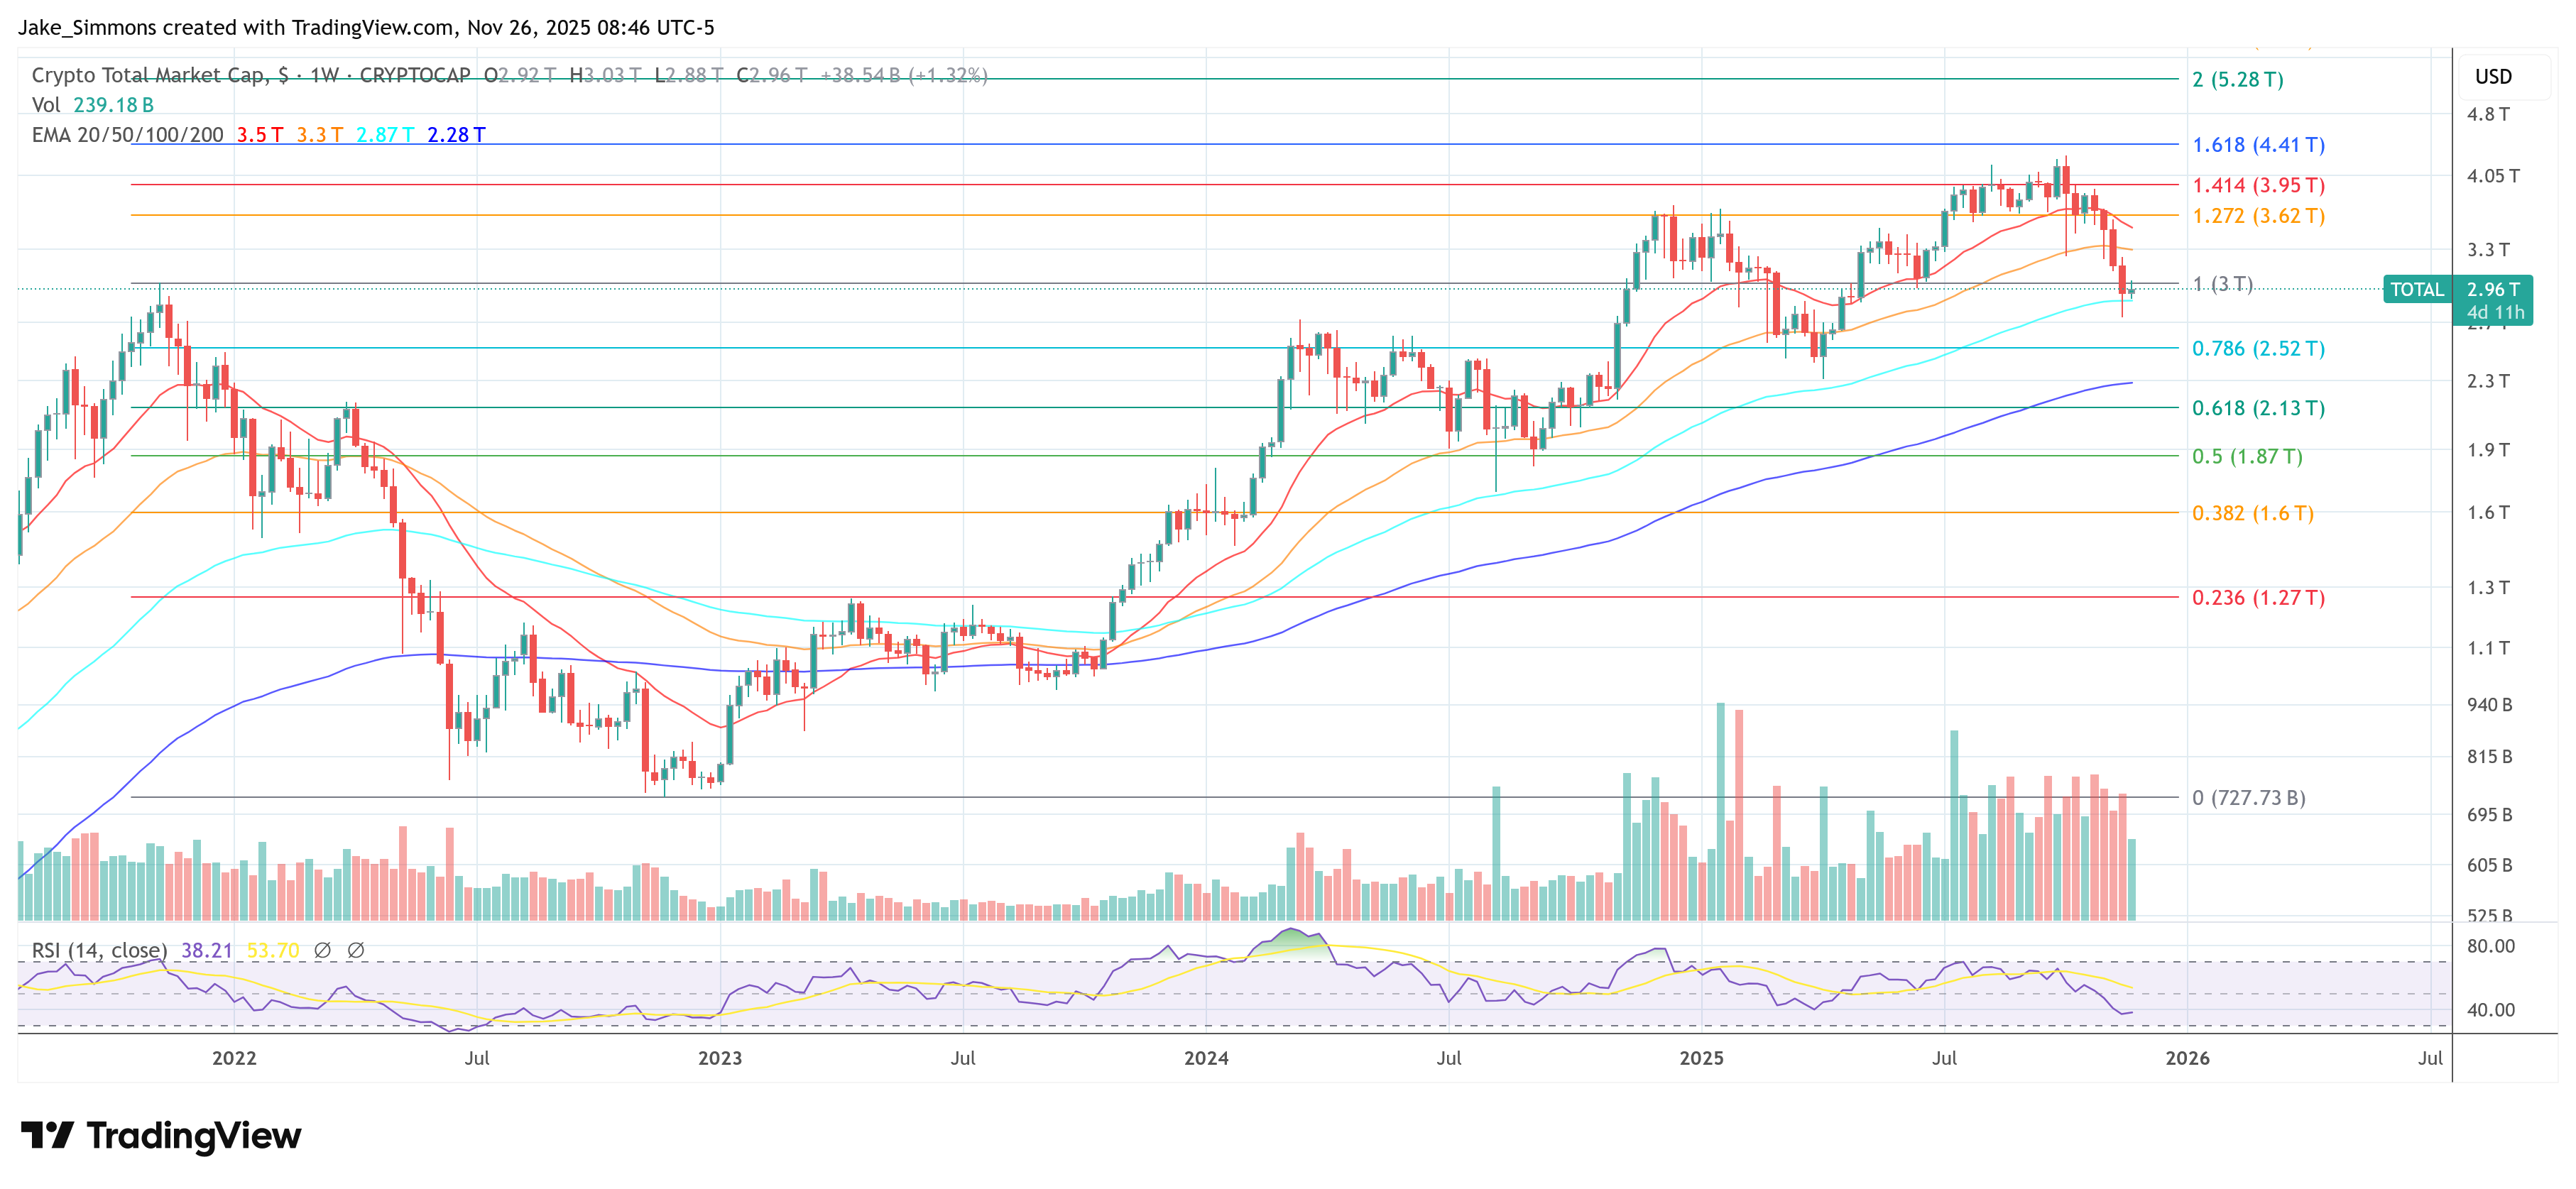2576x1189 pixels.
Task: Select the RSI (14, close) indicator legend
Action: coord(99,950)
